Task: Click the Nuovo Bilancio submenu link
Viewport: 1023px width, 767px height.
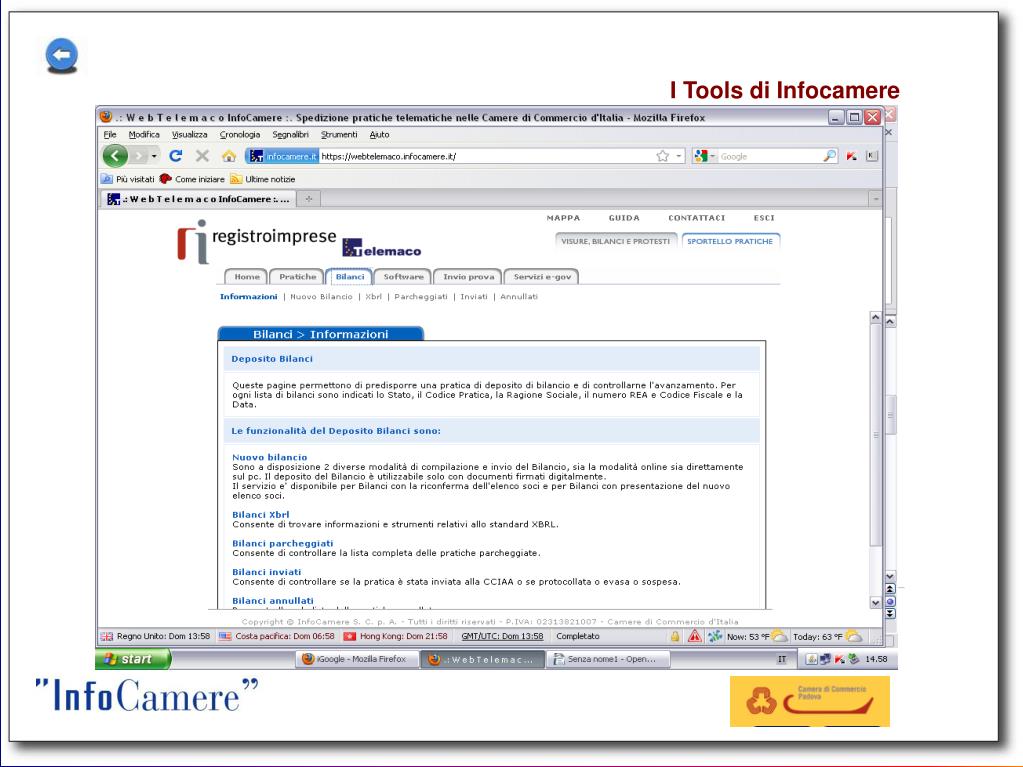Action: coord(321,297)
